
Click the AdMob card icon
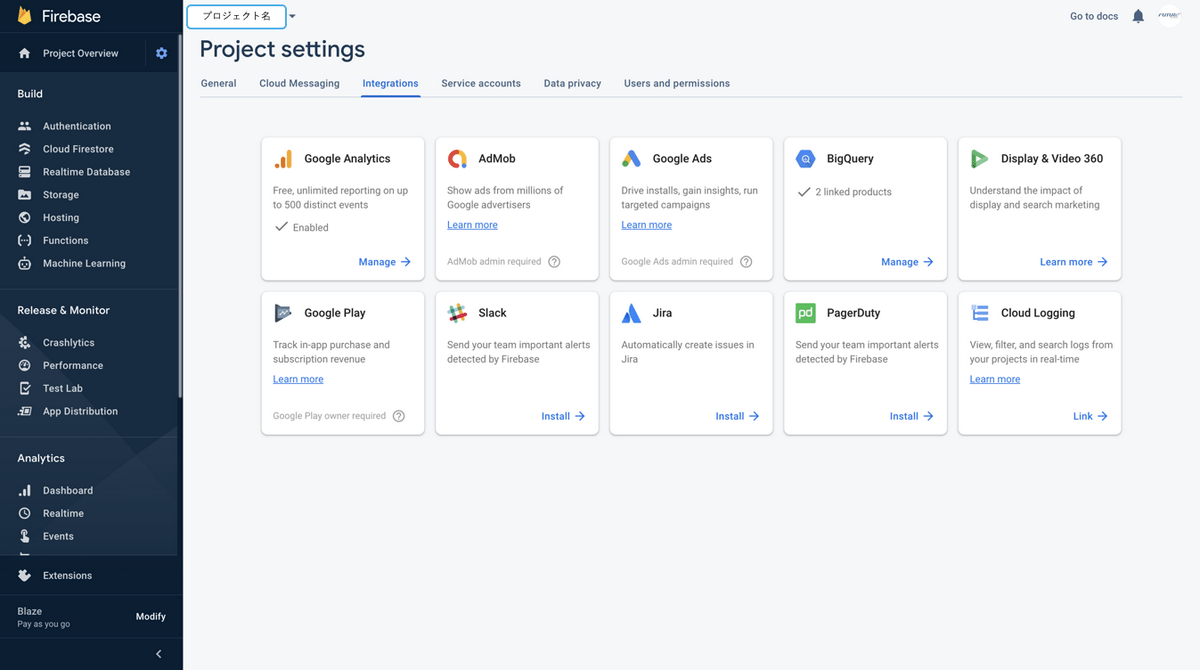tap(457, 159)
